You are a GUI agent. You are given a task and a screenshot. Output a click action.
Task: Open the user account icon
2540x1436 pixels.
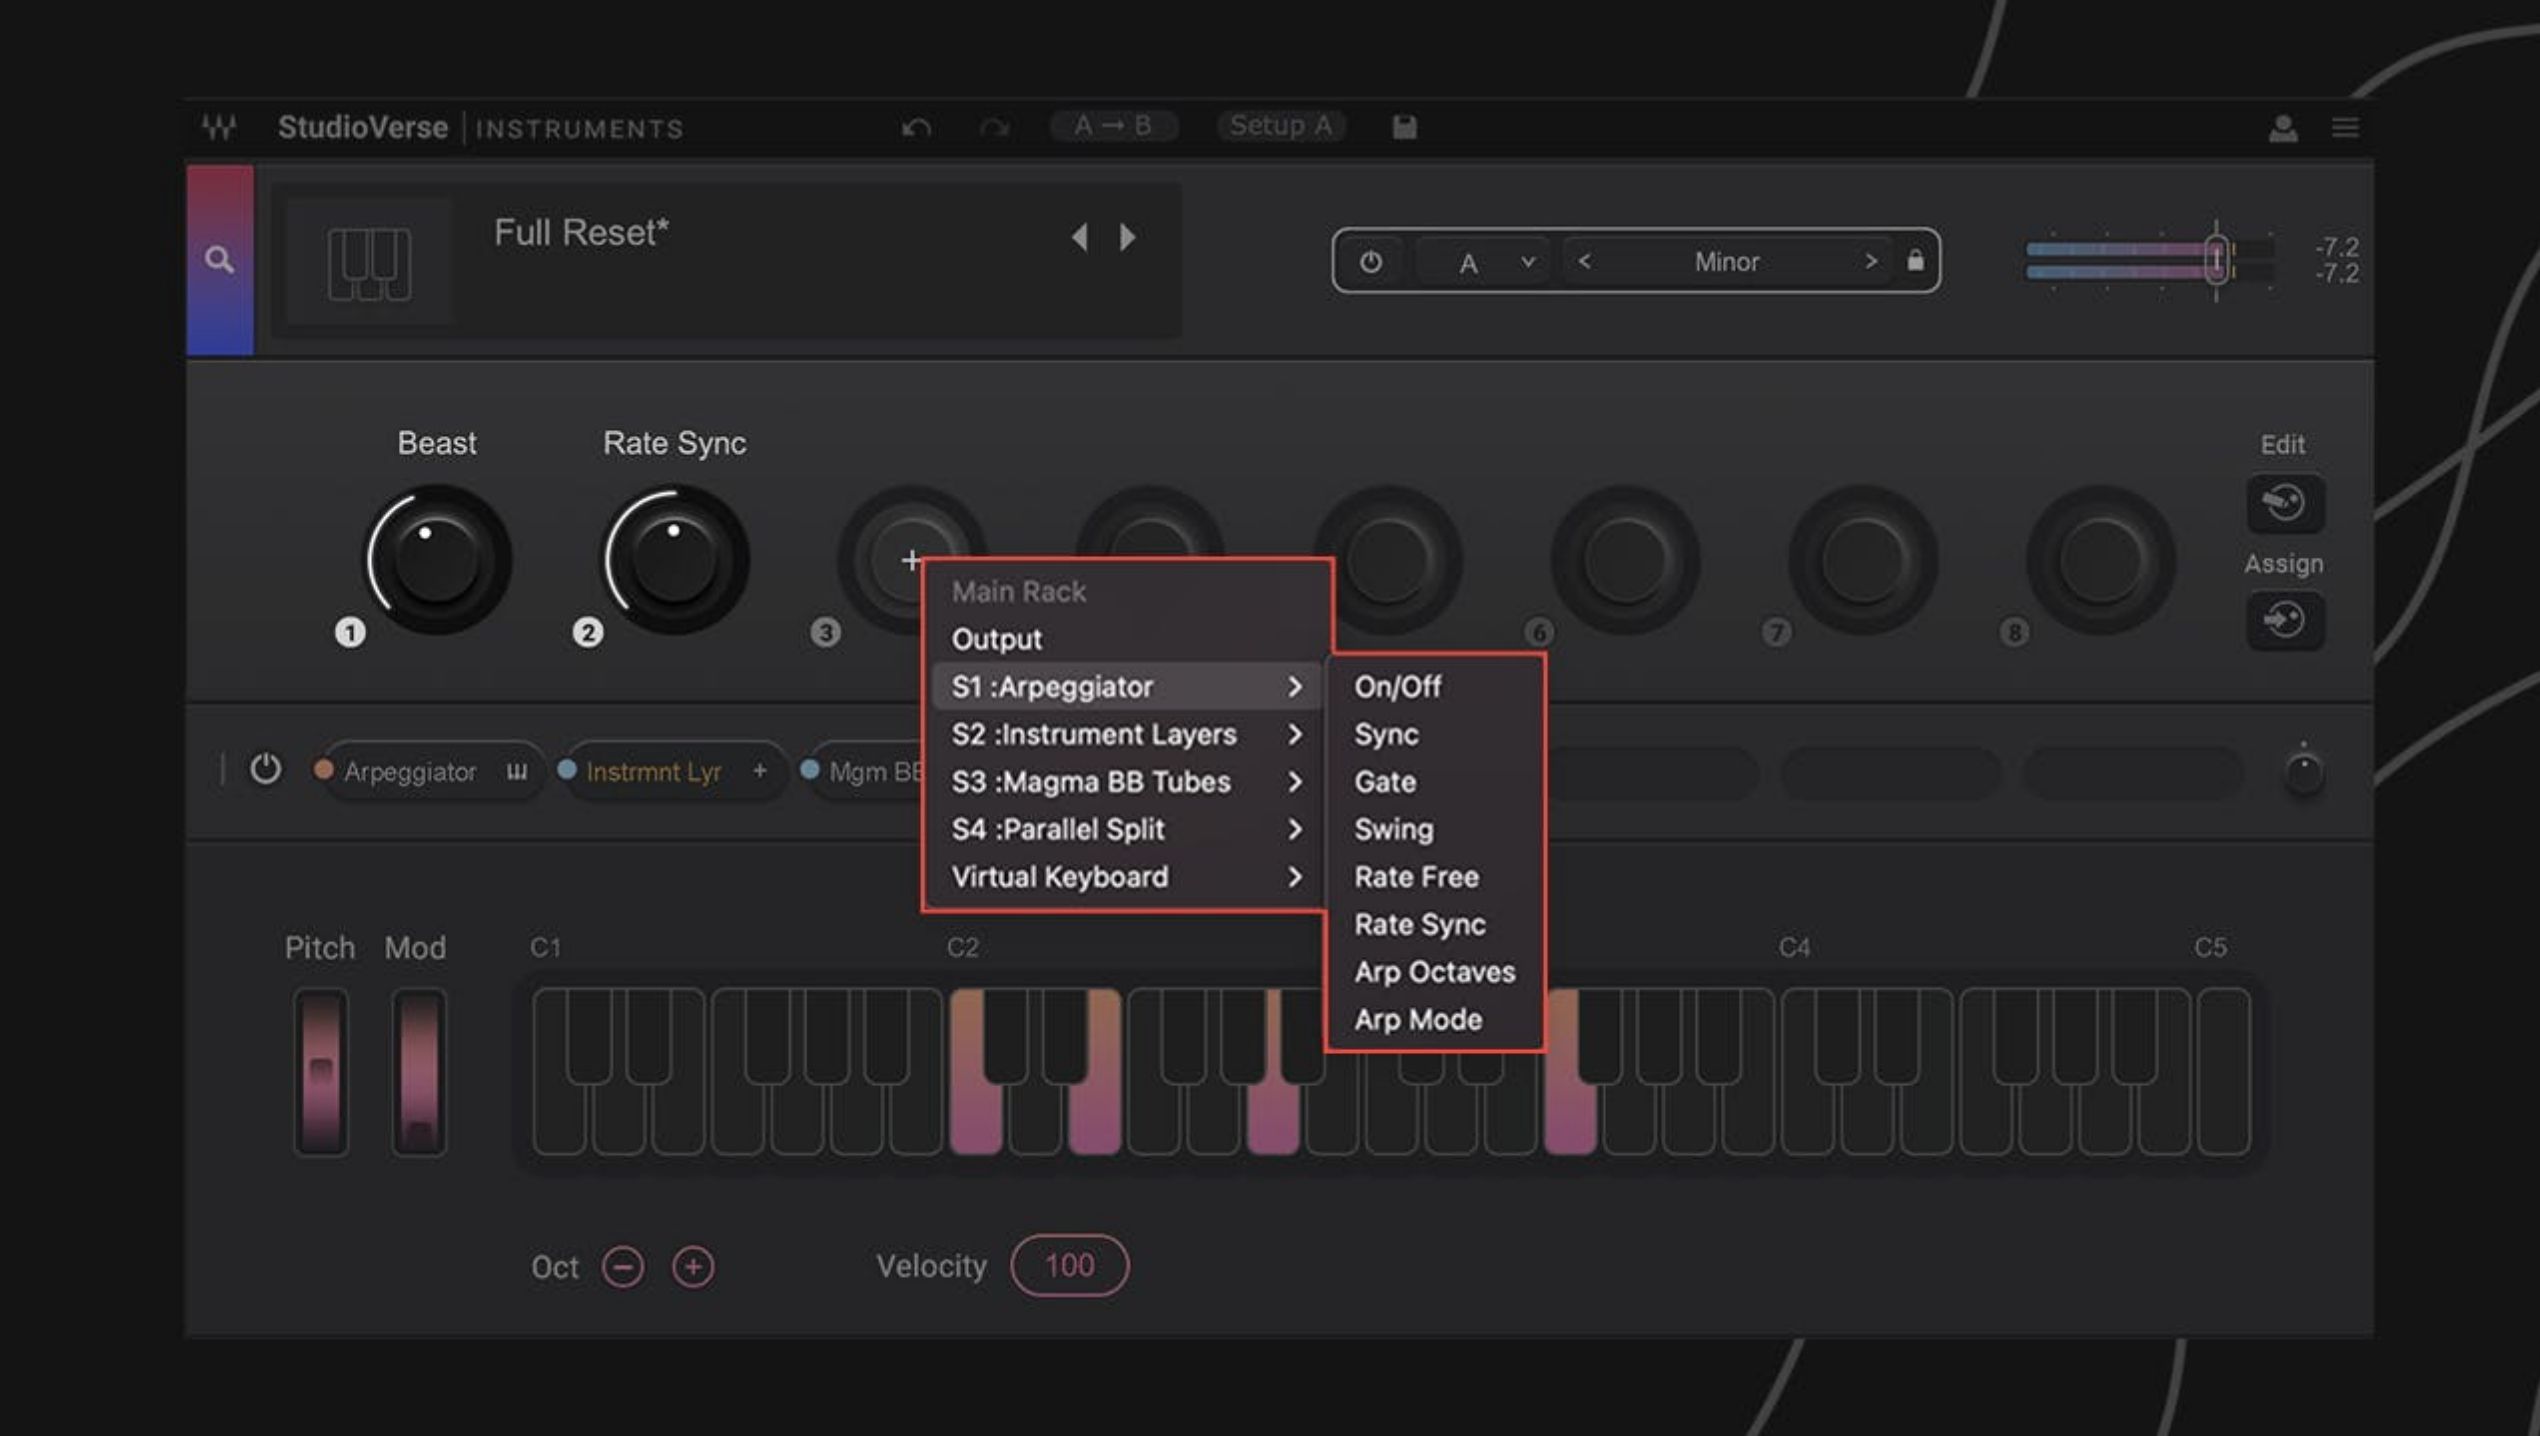click(x=2282, y=128)
